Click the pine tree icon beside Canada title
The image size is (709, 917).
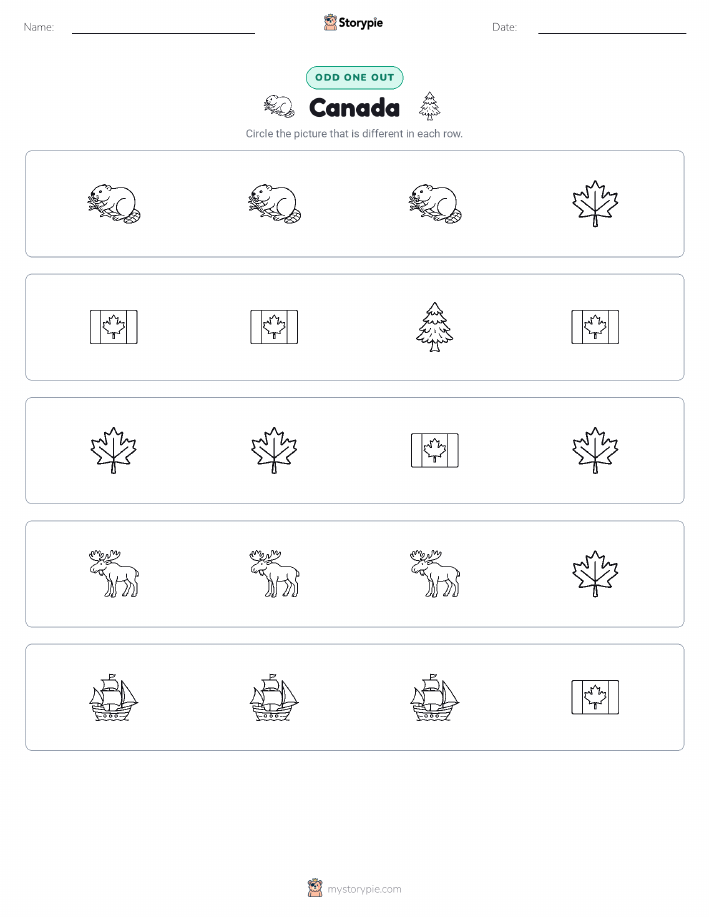point(429,106)
